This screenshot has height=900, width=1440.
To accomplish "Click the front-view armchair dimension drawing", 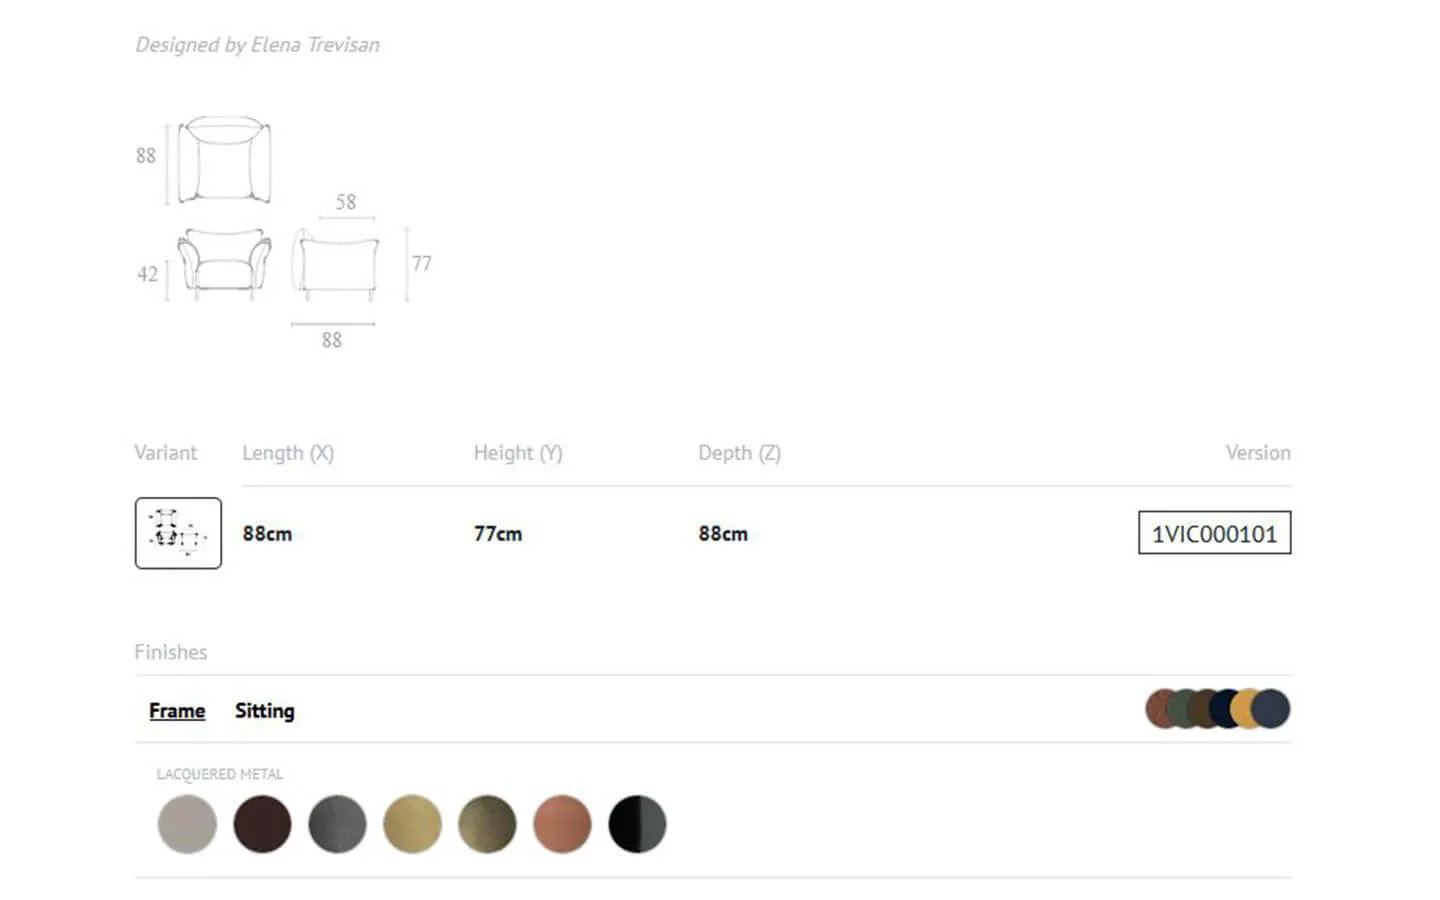I will point(224,263).
